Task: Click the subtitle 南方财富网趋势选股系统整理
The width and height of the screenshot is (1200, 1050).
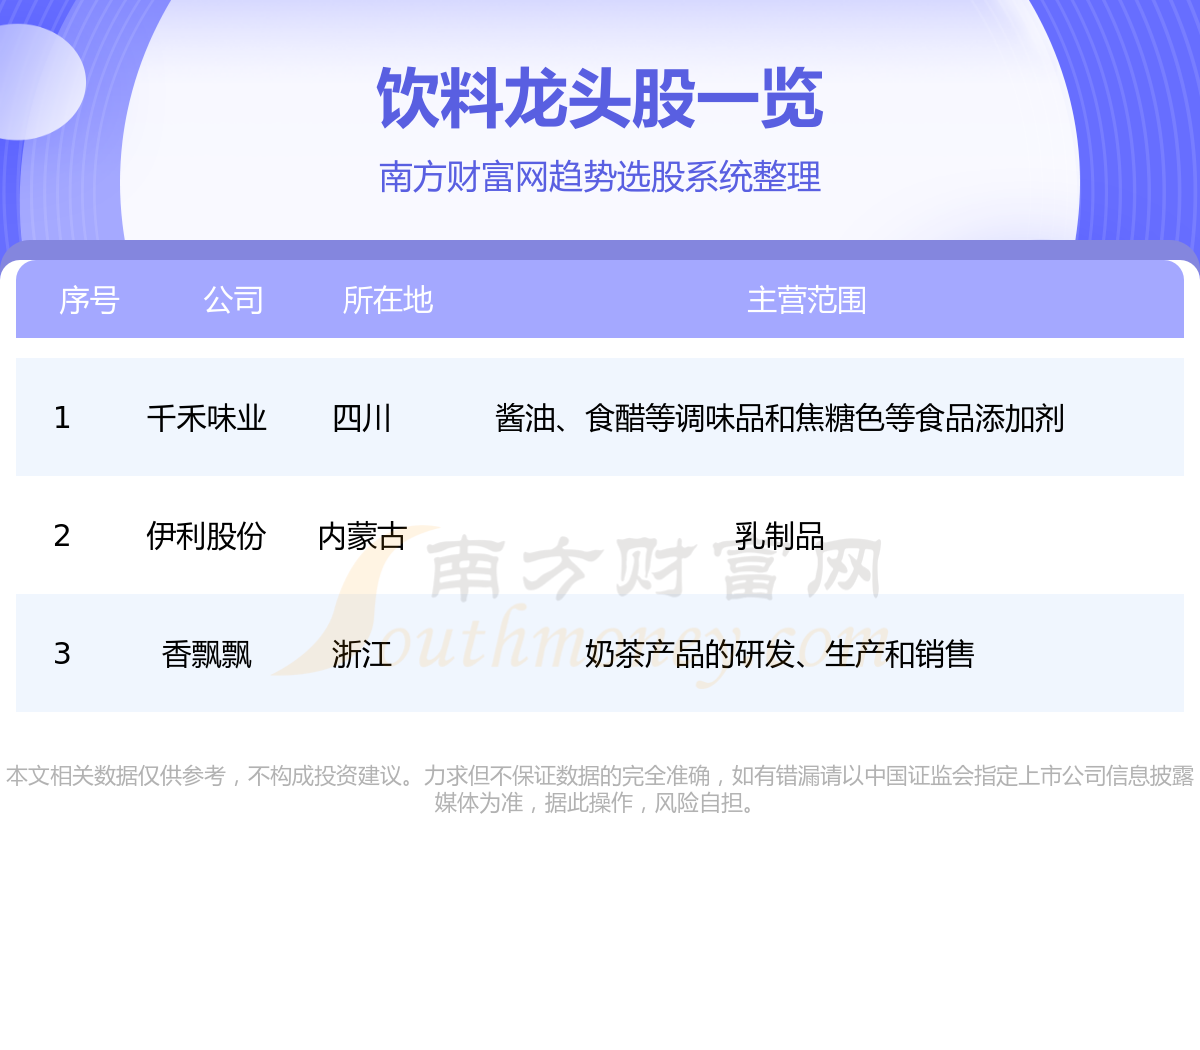Action: coord(600,177)
